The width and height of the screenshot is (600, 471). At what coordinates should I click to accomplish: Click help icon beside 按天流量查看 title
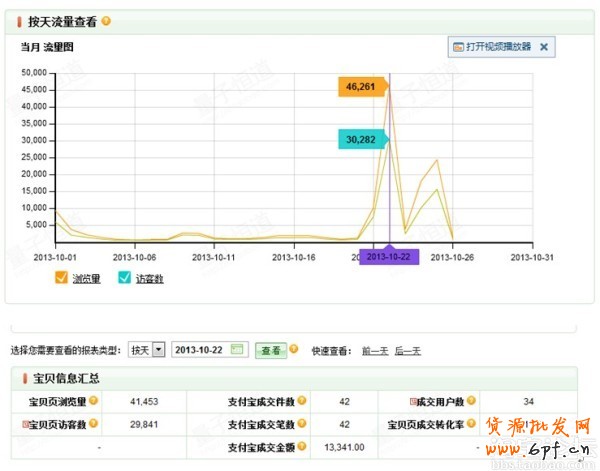click(107, 21)
